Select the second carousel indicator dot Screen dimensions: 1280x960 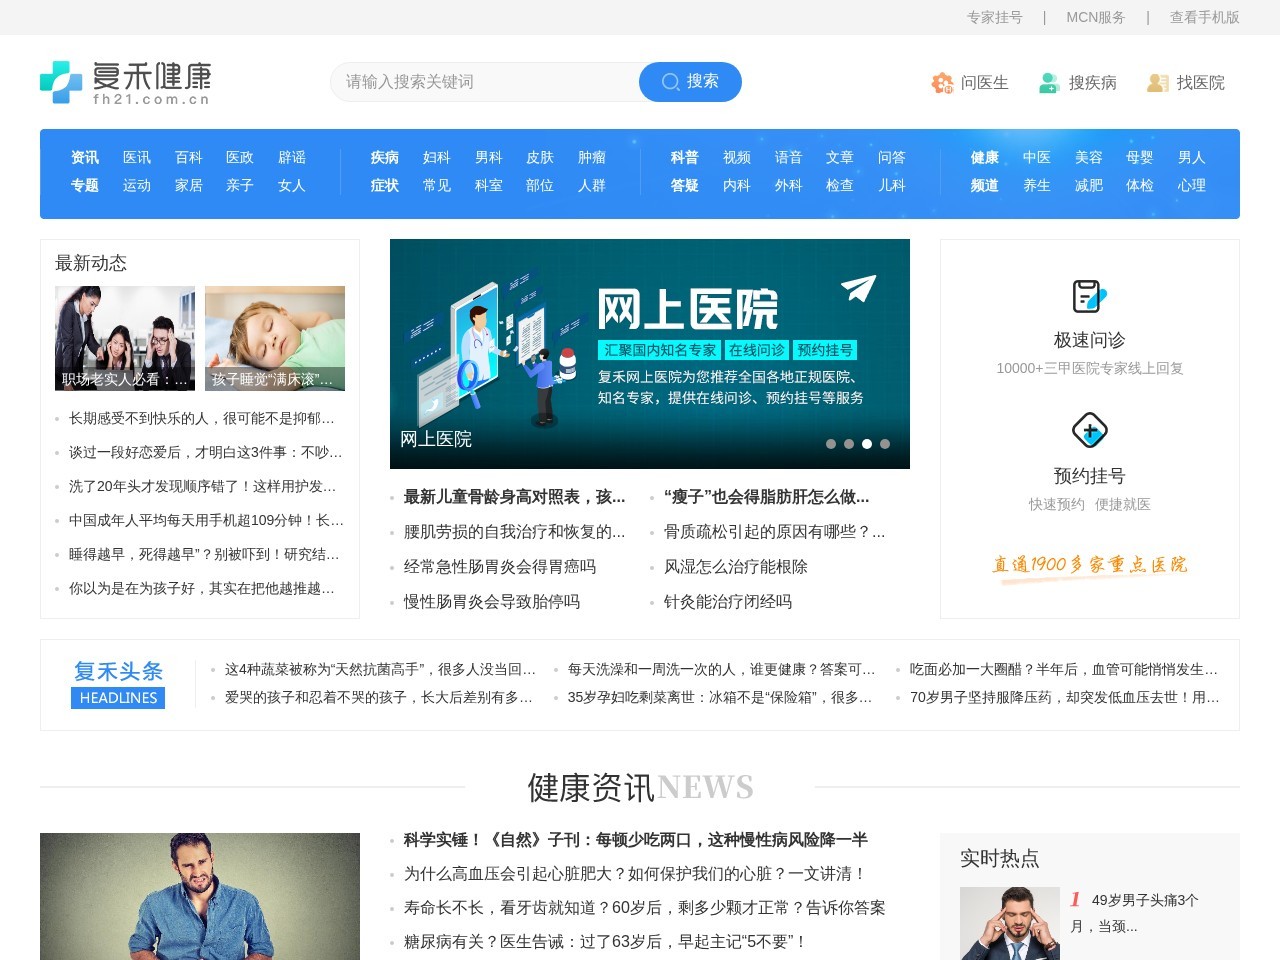coord(849,443)
